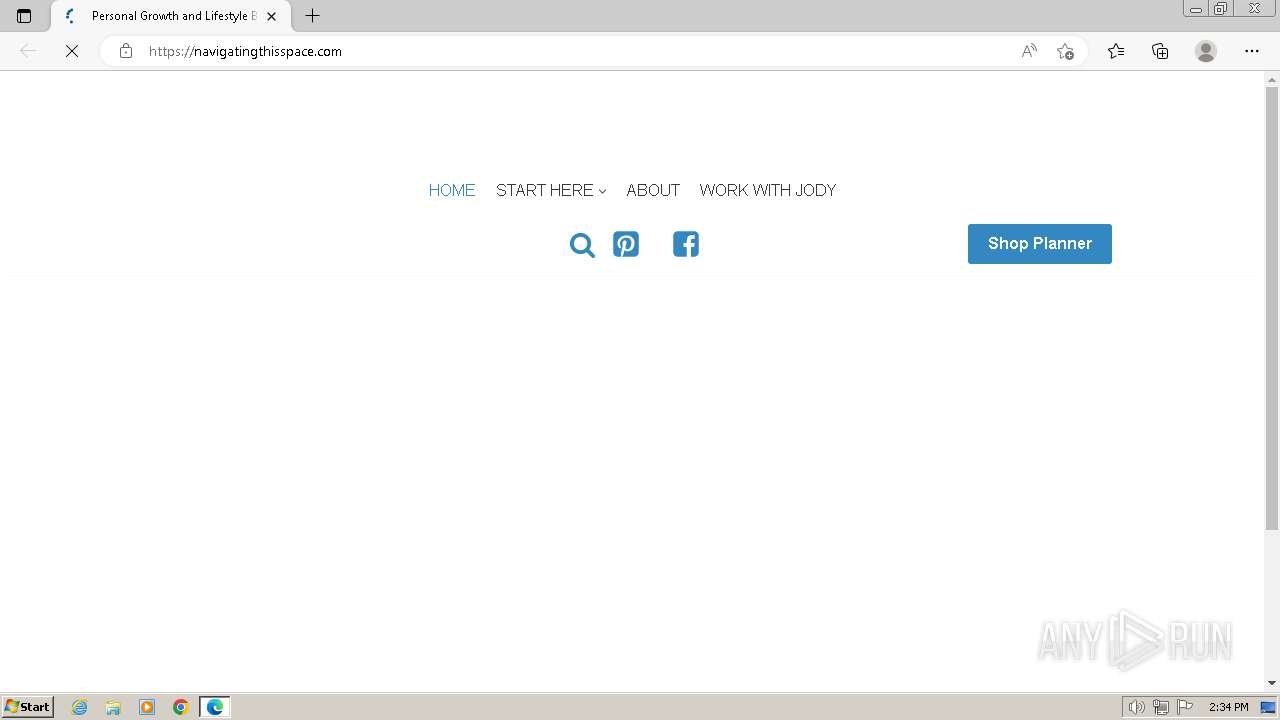Open the volume speaker tray icon
This screenshot has width=1280, height=720.
point(1136,707)
